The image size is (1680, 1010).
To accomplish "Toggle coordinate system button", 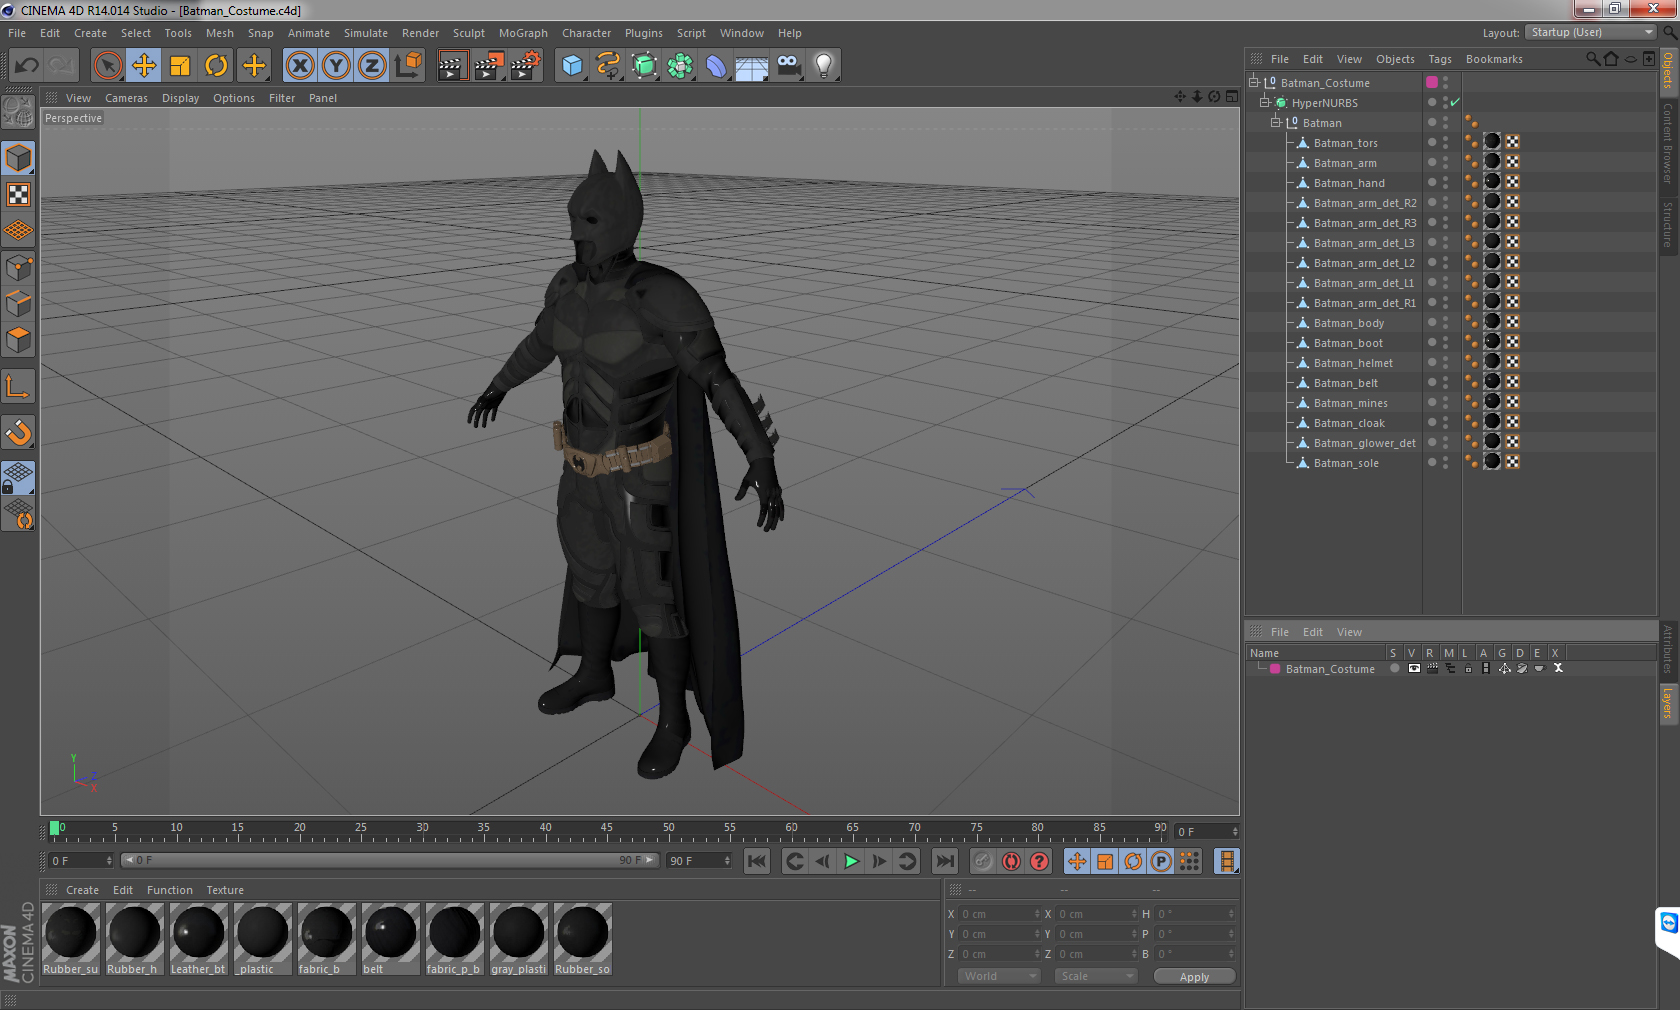I will coord(408,66).
